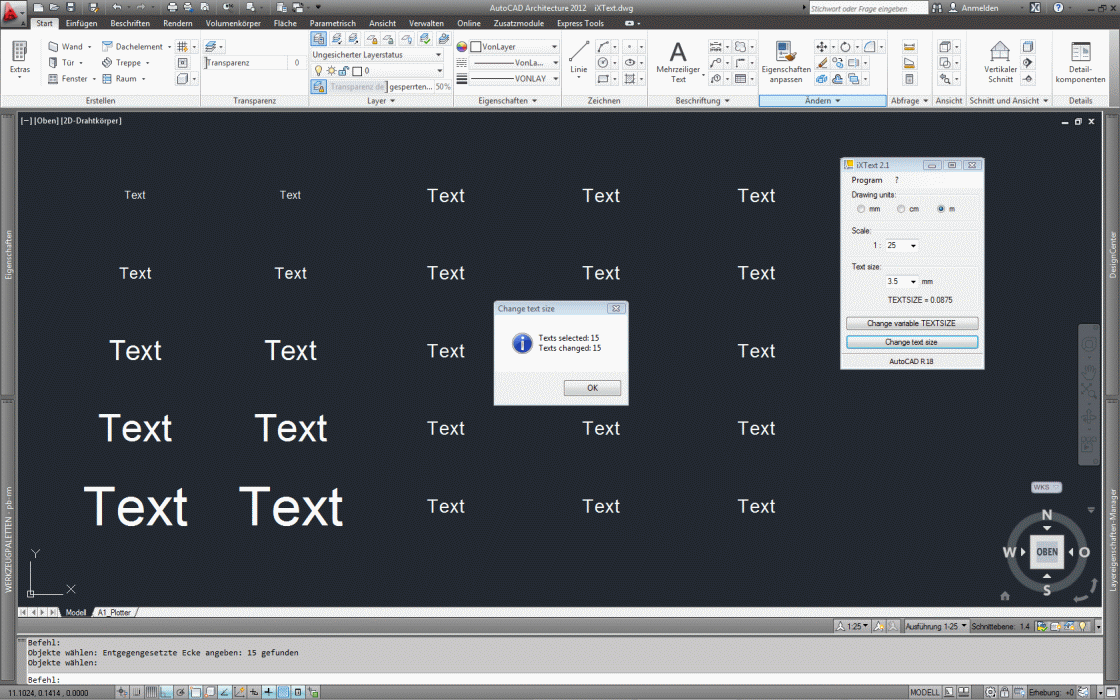Image resolution: width=1120 pixels, height=700 pixels.
Task: Click the WKS coordinate system button
Action: (x=1046, y=487)
